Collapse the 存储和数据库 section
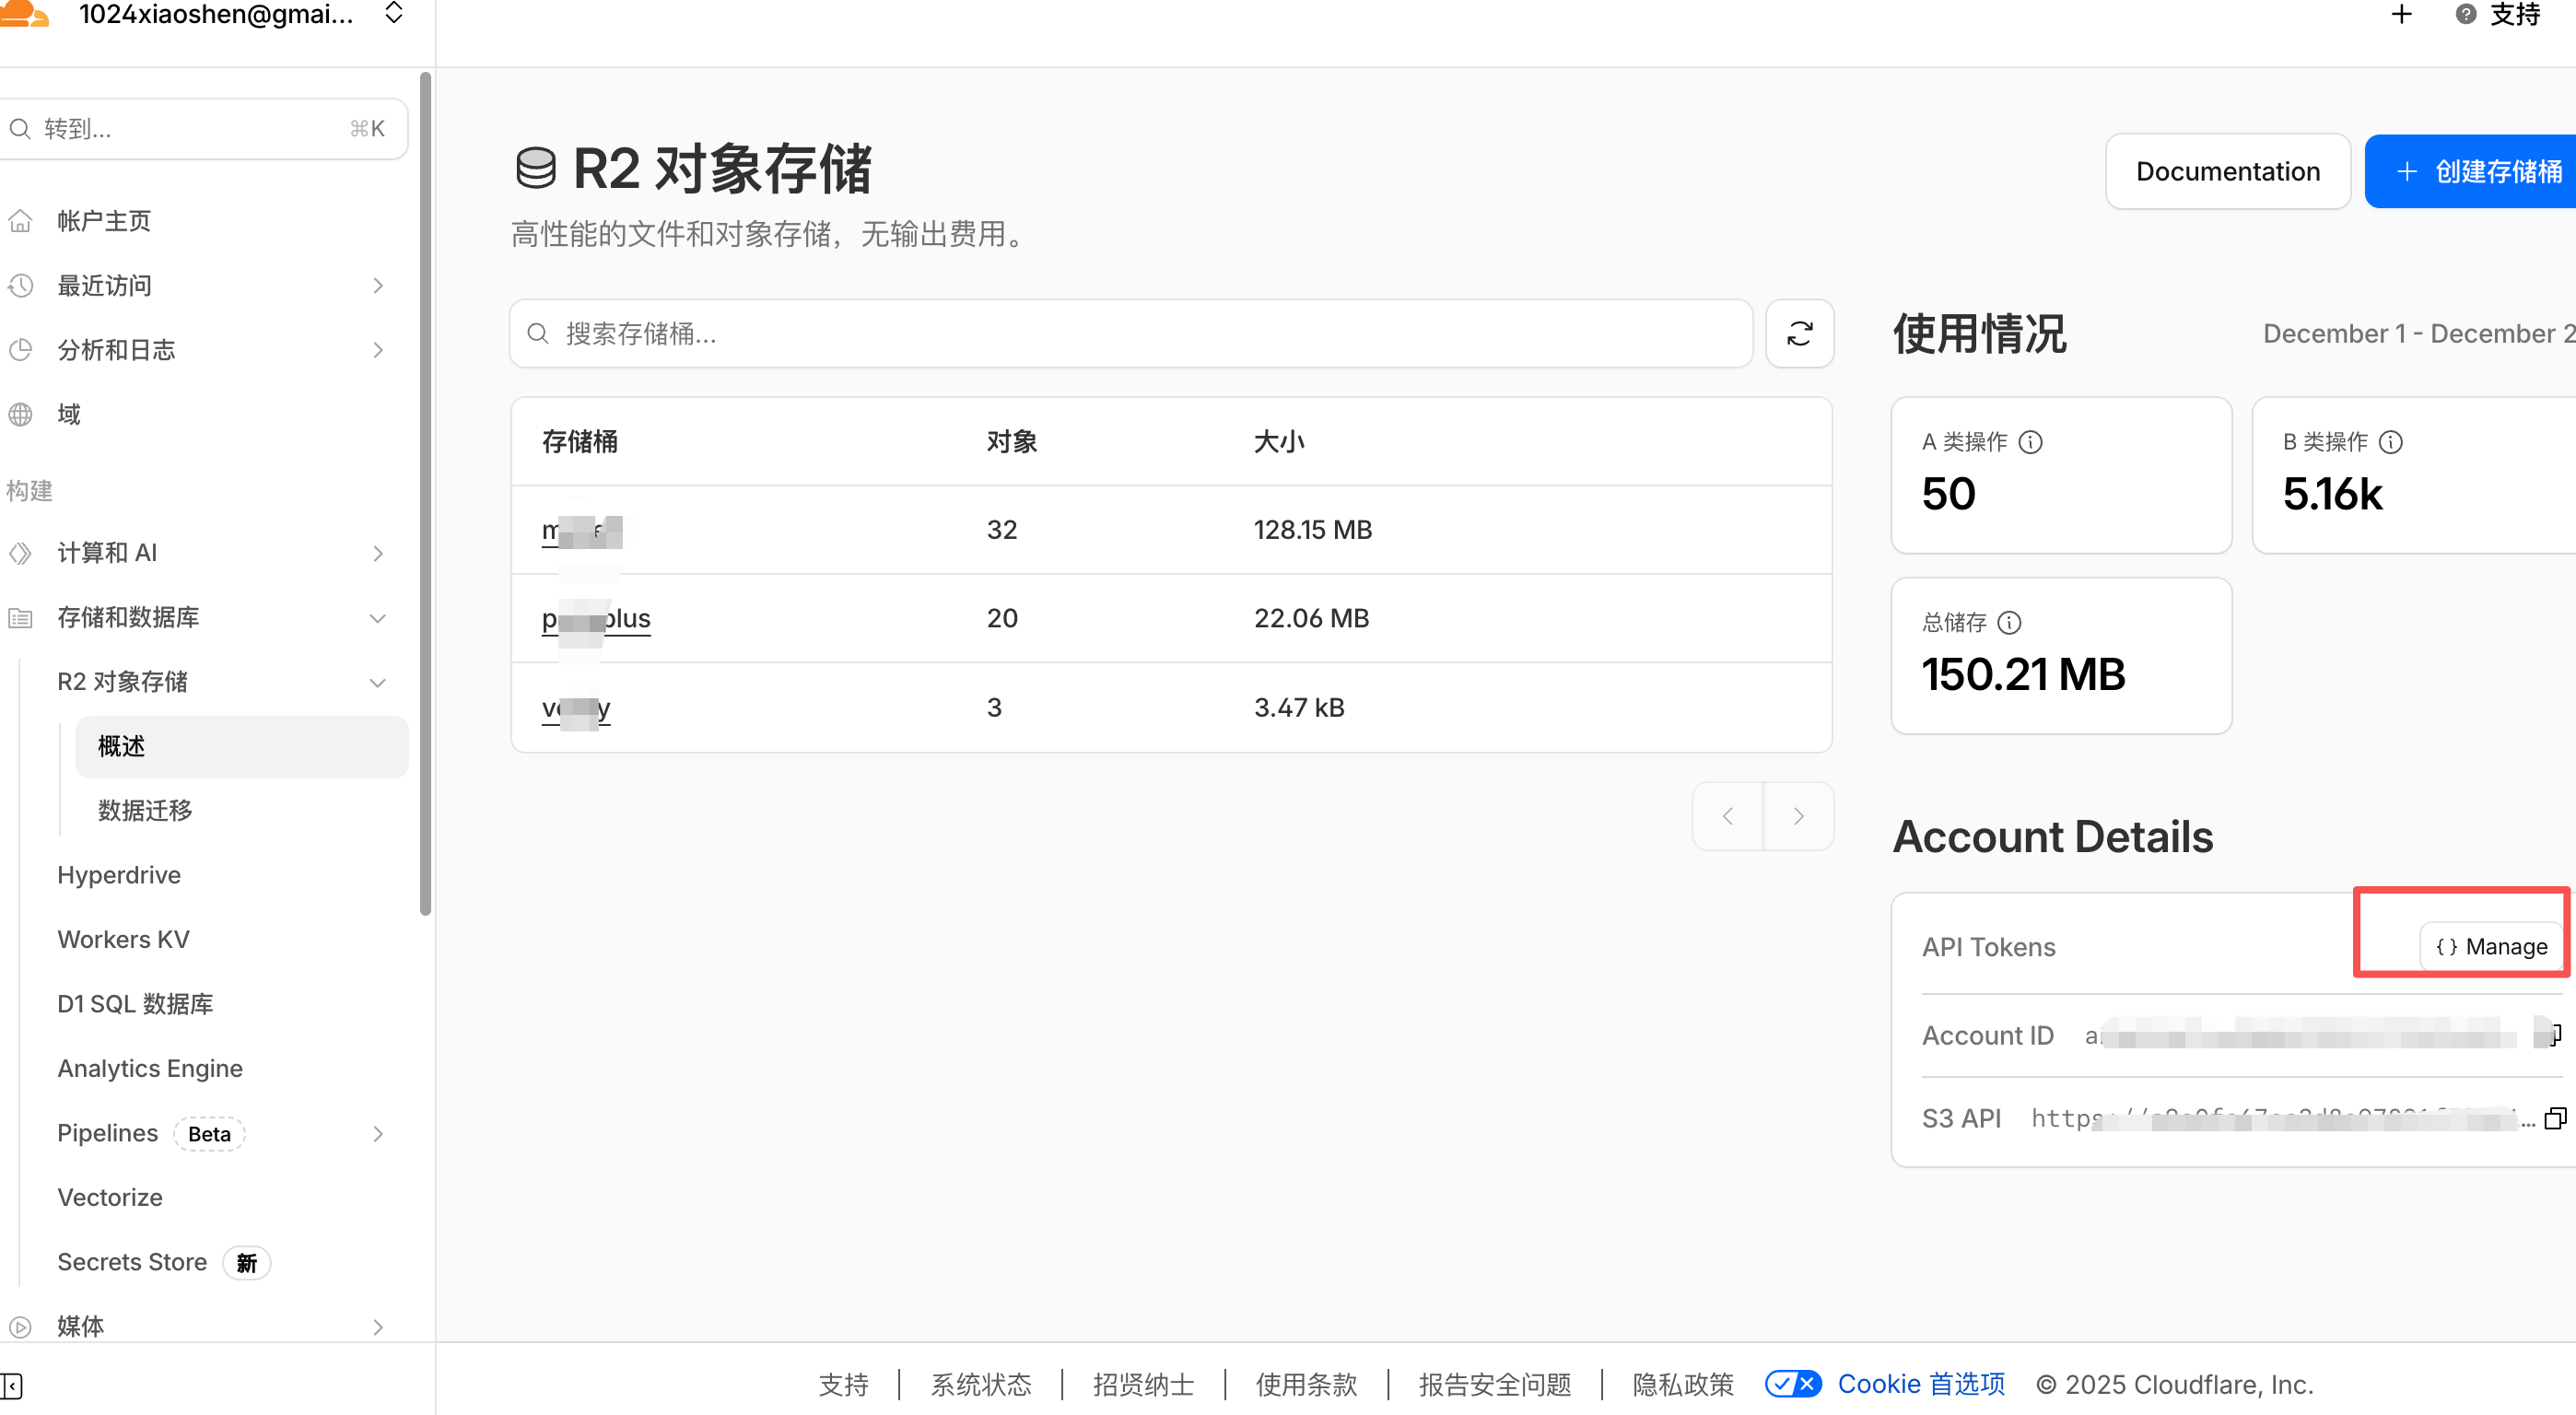Viewport: 2576px width, 1415px height. [x=377, y=618]
